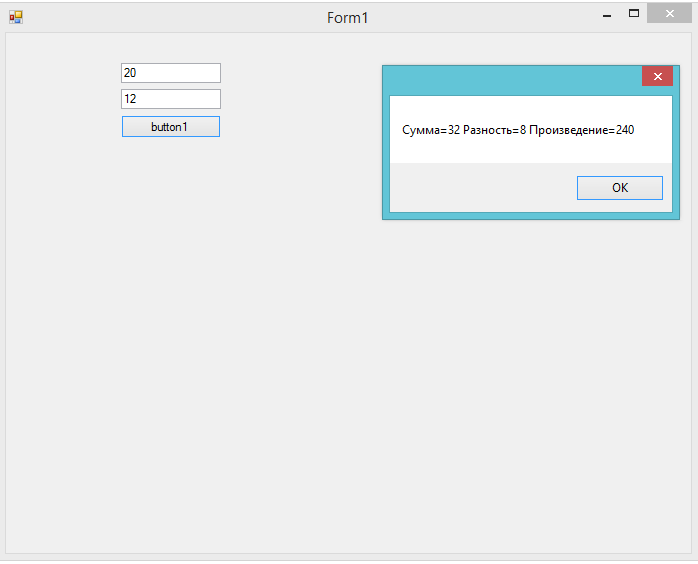The image size is (698, 564).
Task: Close the message box with red X
Action: 657,77
